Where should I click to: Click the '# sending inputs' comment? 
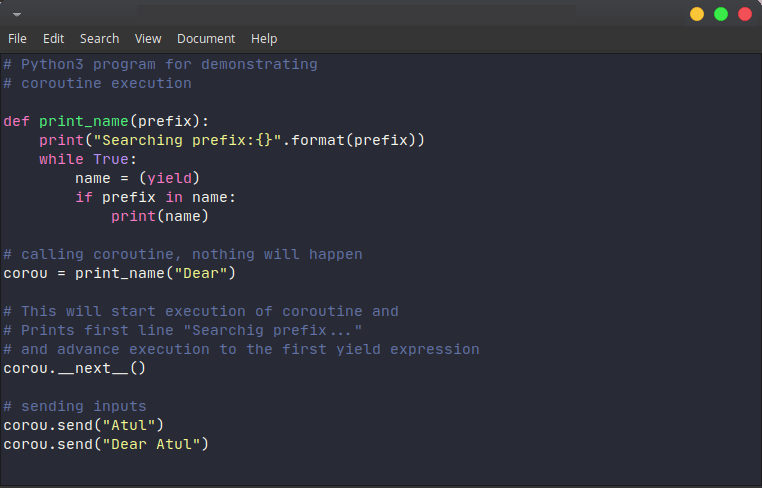coord(75,406)
